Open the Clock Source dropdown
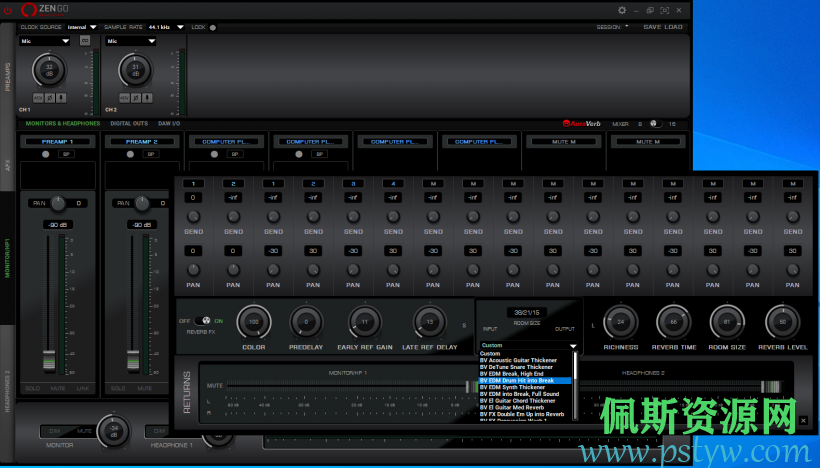820x468 pixels. [x=82, y=27]
